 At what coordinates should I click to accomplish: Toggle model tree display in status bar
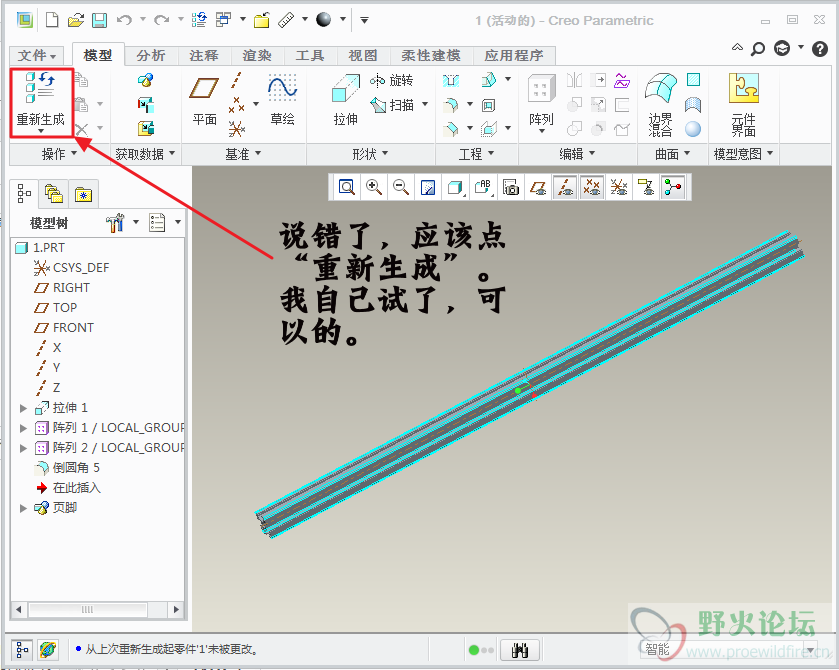pyautogui.click(x=22, y=650)
